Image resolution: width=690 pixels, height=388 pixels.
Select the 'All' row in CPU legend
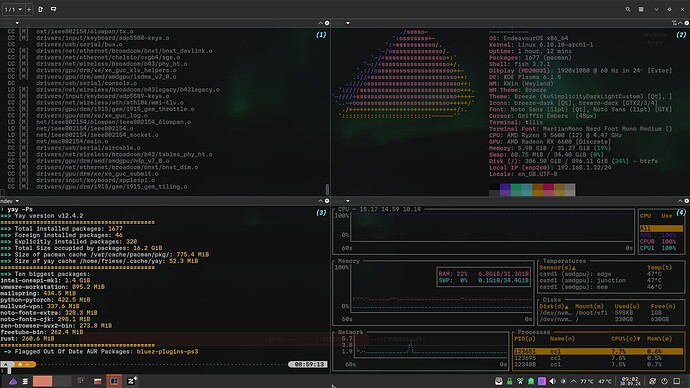coord(661,229)
